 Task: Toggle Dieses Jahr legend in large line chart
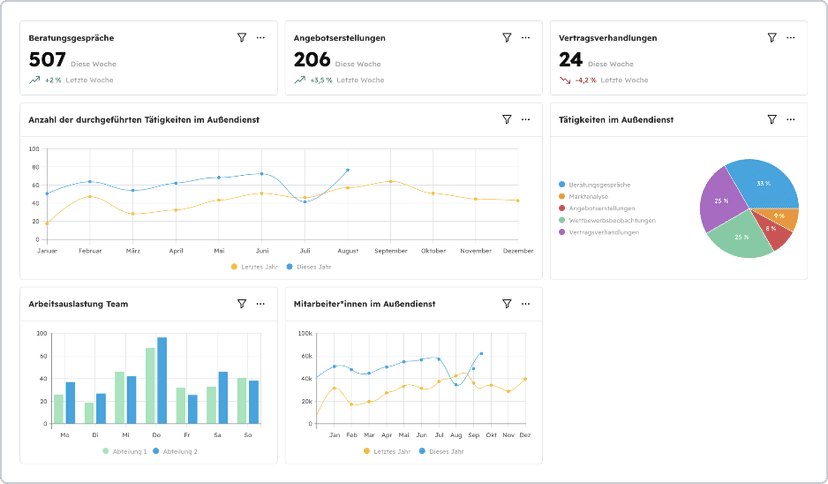309,267
